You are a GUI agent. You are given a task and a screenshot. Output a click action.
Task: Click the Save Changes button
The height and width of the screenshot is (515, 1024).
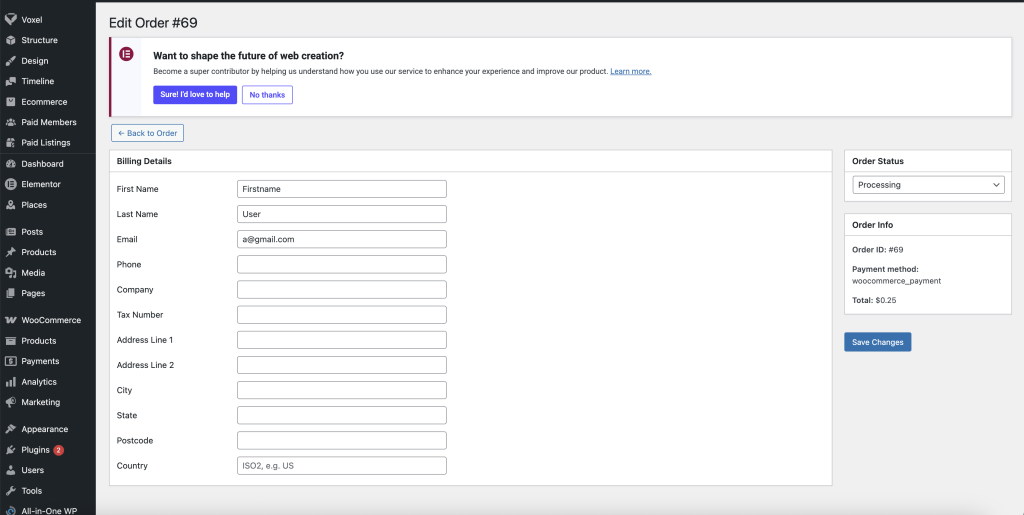tap(877, 342)
